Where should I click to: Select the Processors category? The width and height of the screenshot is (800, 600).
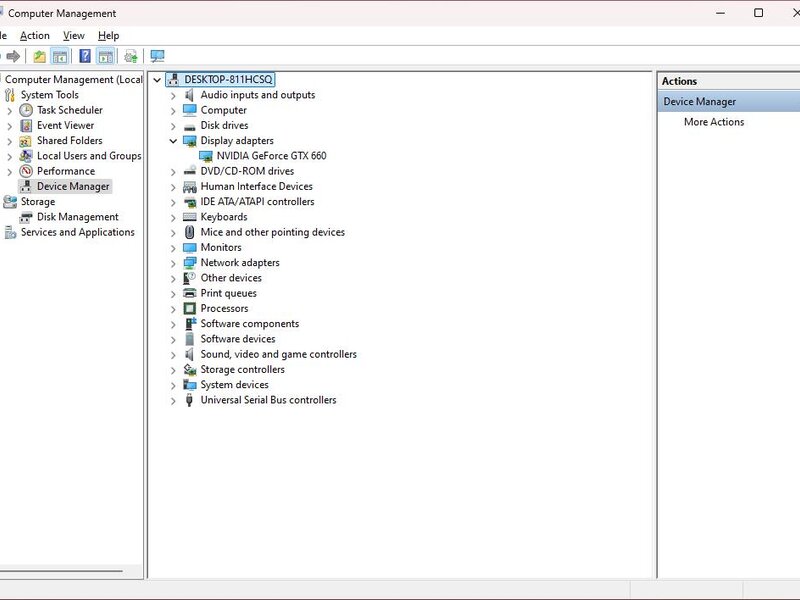click(x=224, y=309)
